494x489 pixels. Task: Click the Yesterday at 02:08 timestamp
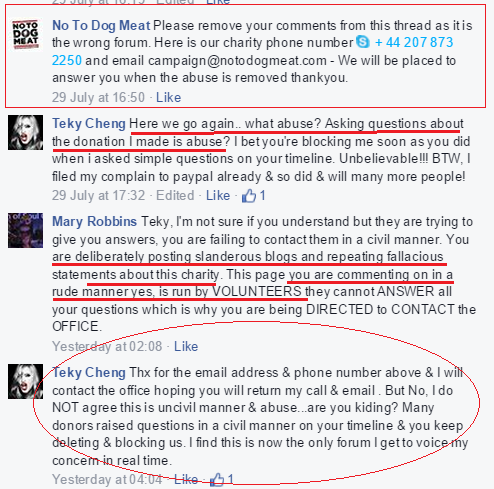107,346
